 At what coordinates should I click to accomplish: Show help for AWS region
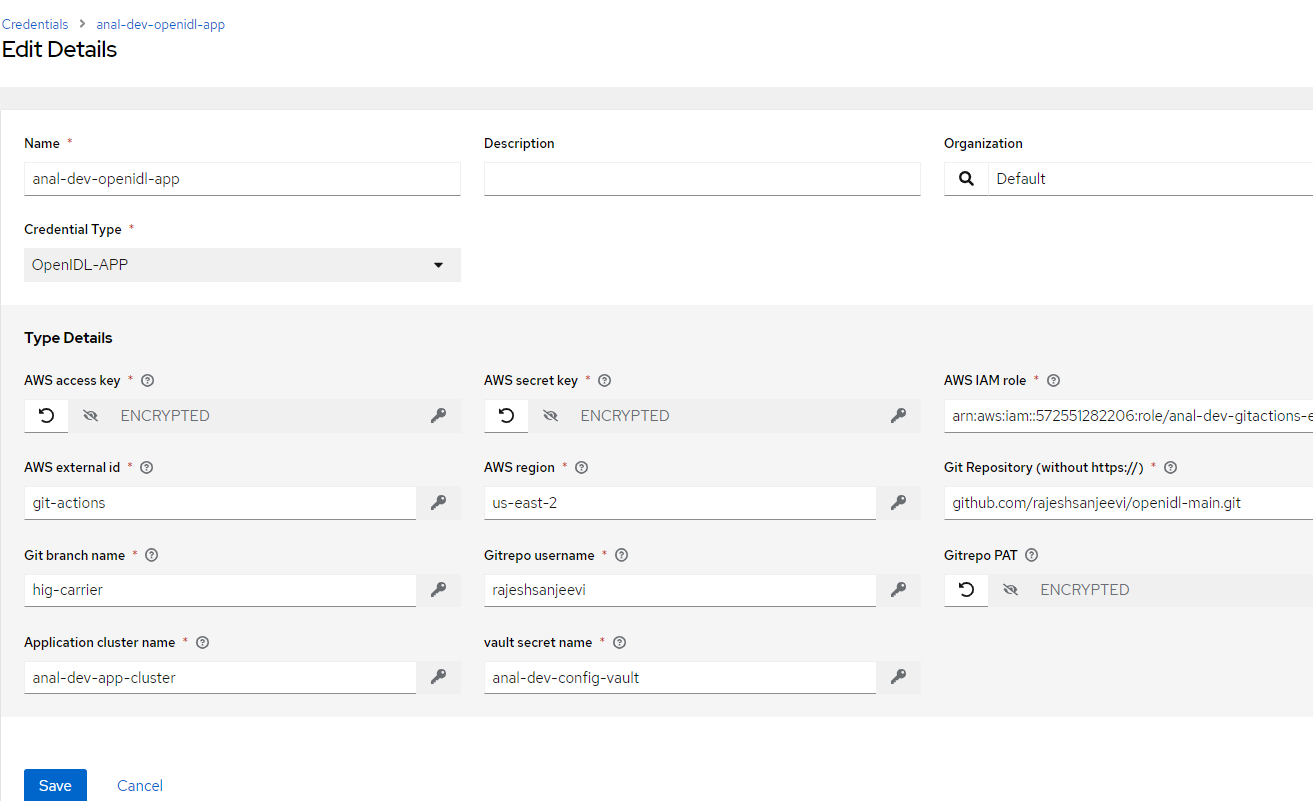click(x=582, y=468)
